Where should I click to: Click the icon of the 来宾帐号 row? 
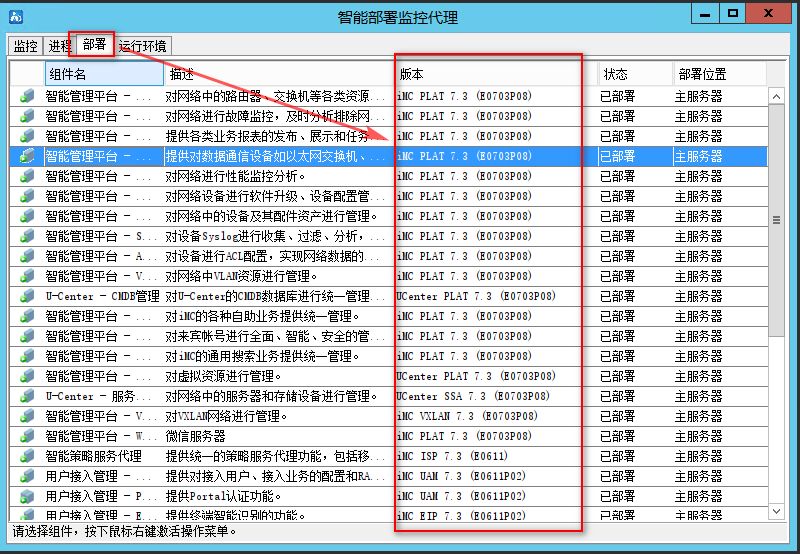[x=27, y=336]
